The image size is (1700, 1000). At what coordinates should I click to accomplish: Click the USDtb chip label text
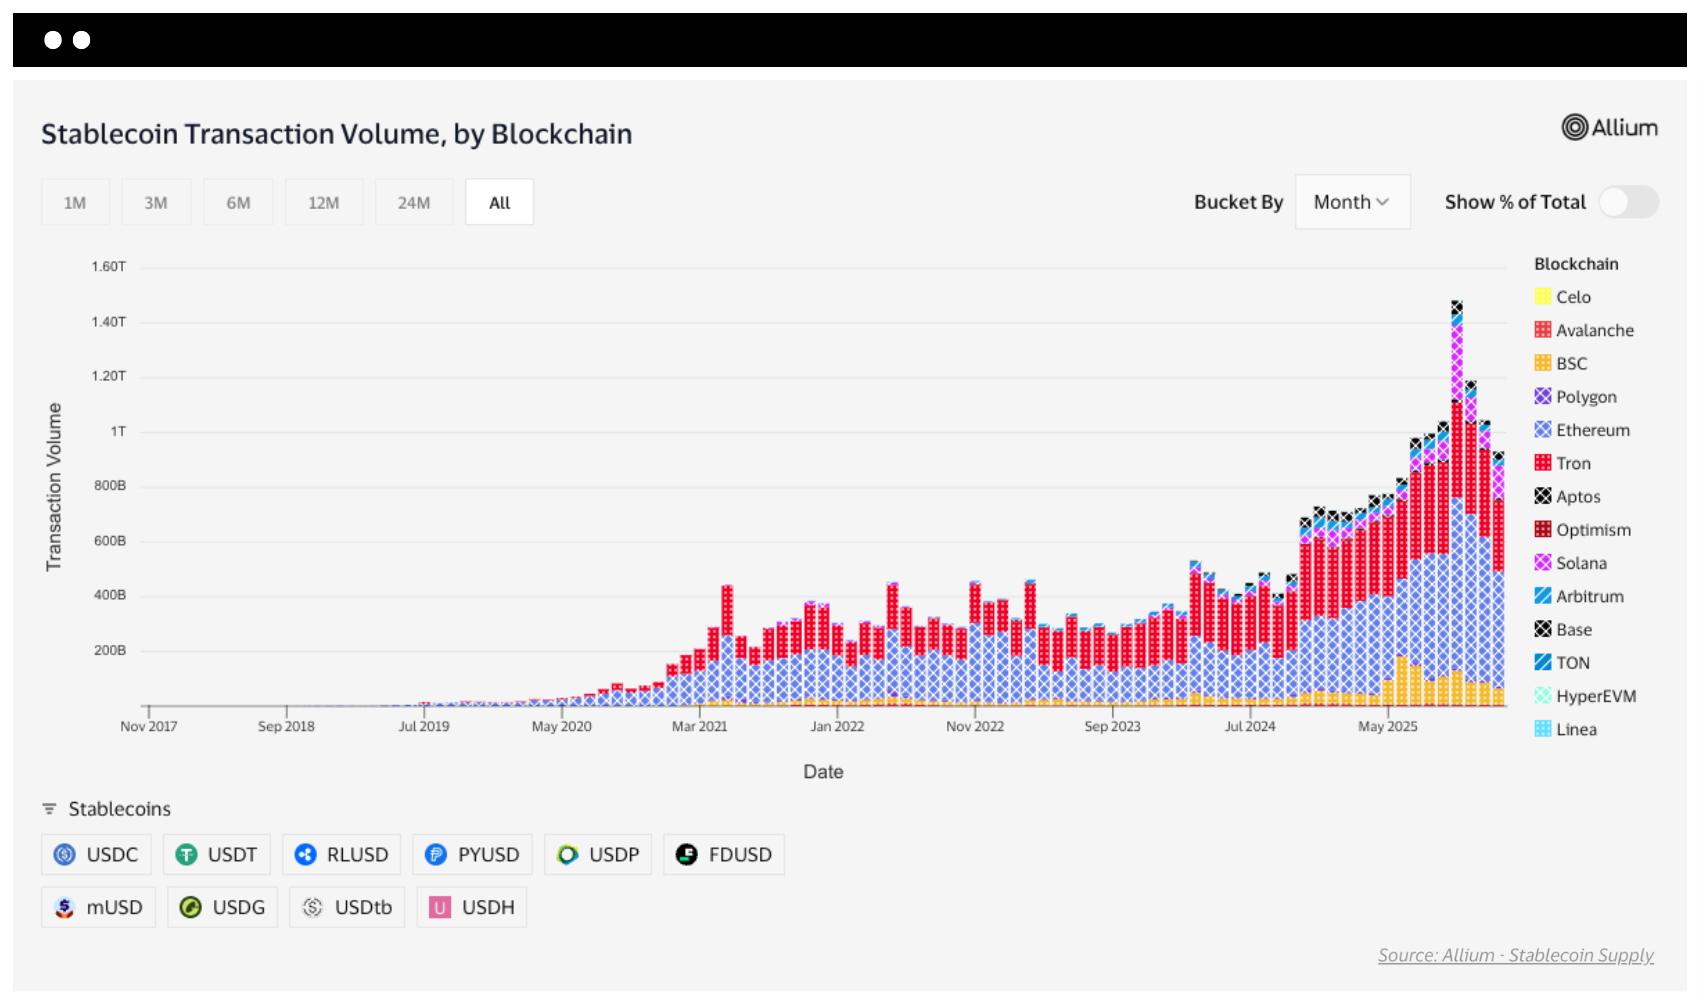pyautogui.click(x=363, y=907)
